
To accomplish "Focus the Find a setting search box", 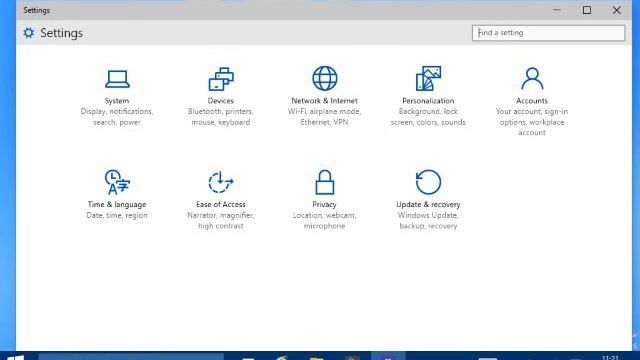I will [548, 33].
